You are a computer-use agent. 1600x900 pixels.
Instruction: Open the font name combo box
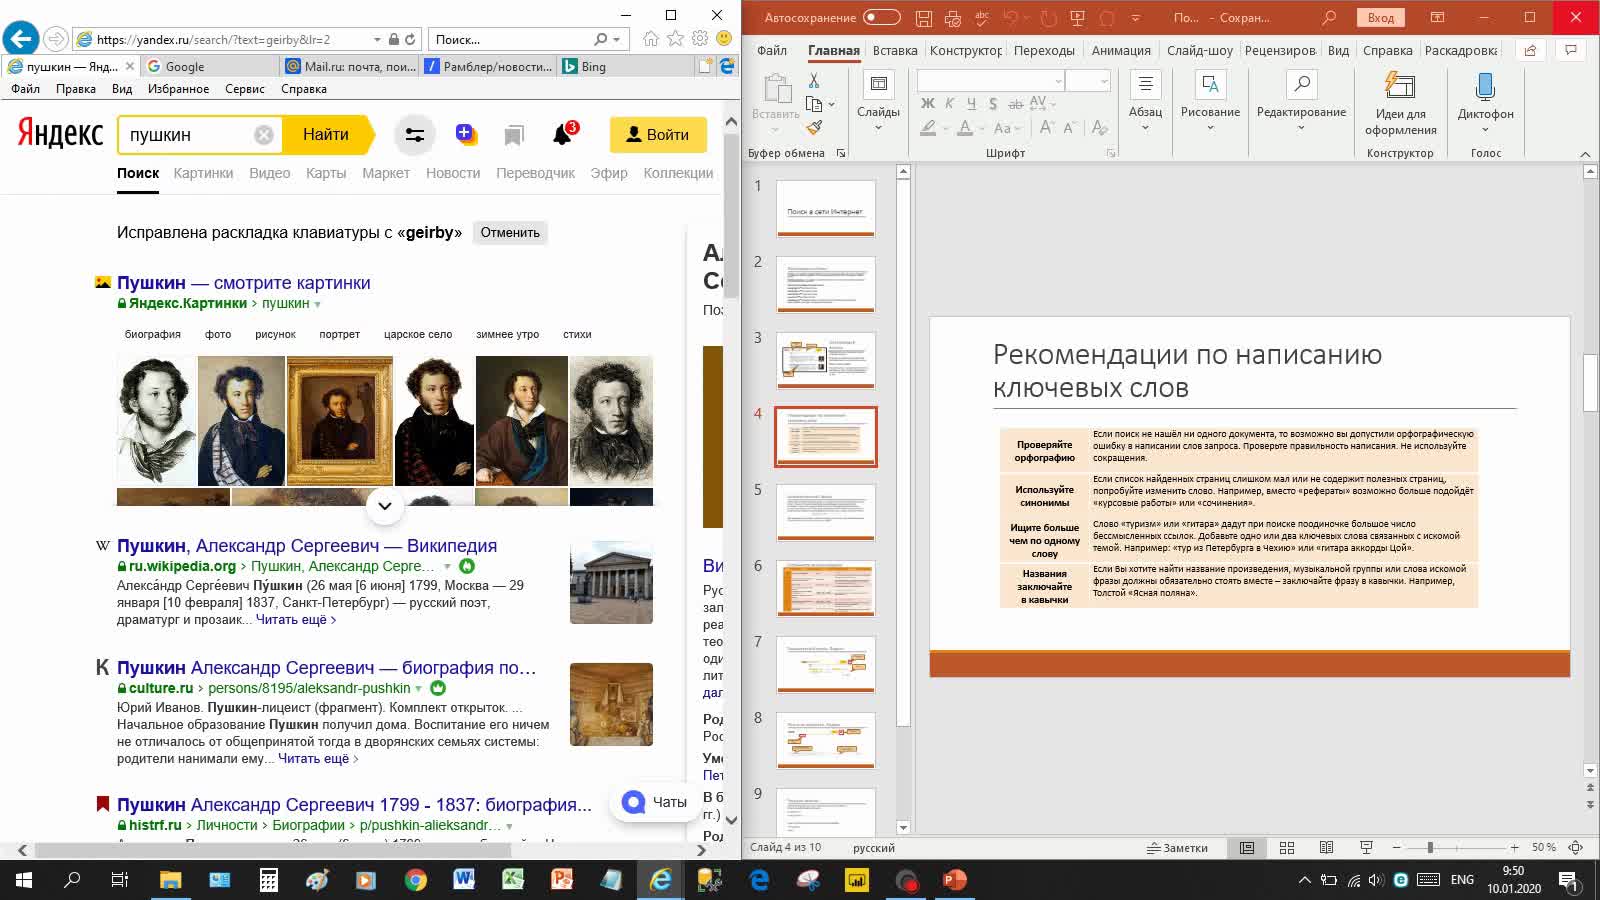pyautogui.click(x=990, y=81)
